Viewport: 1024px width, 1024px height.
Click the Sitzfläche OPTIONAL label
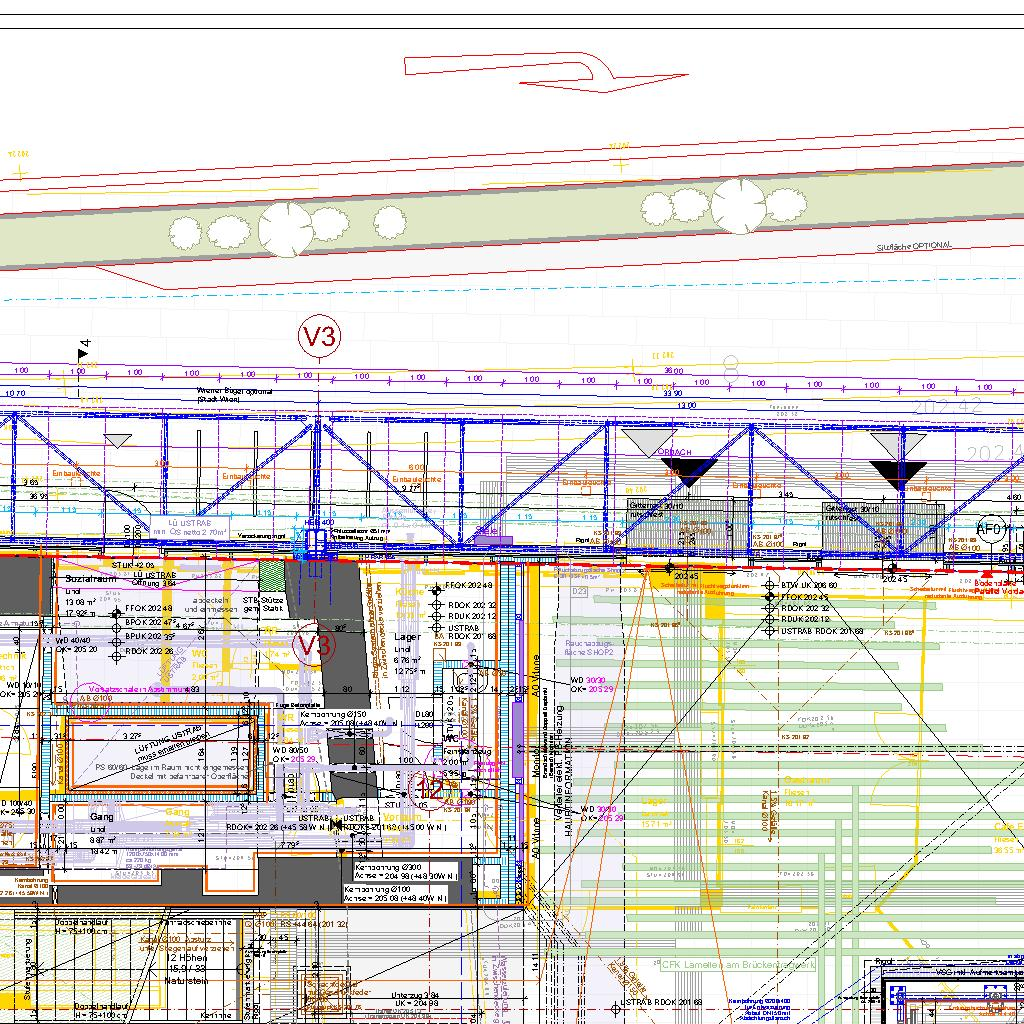click(915, 246)
